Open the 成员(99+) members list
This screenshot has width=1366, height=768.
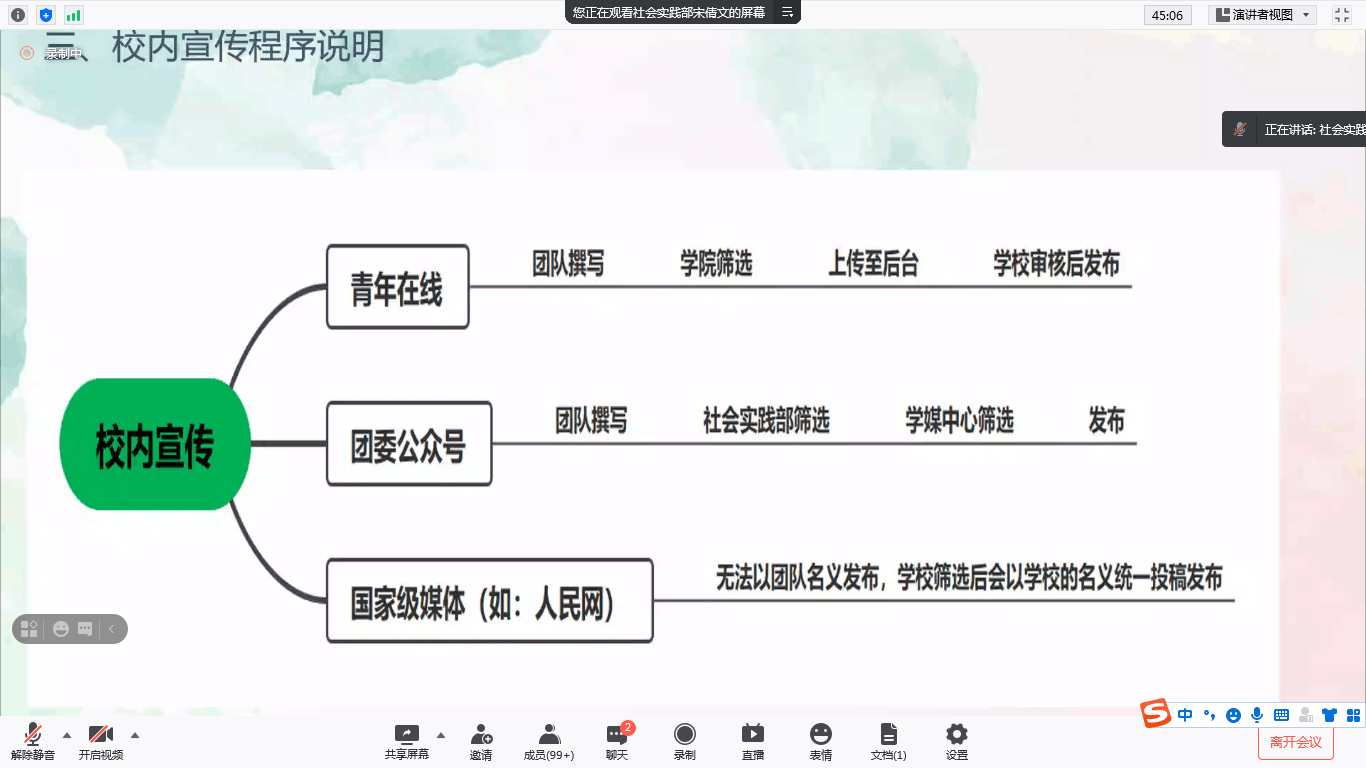[x=549, y=741]
